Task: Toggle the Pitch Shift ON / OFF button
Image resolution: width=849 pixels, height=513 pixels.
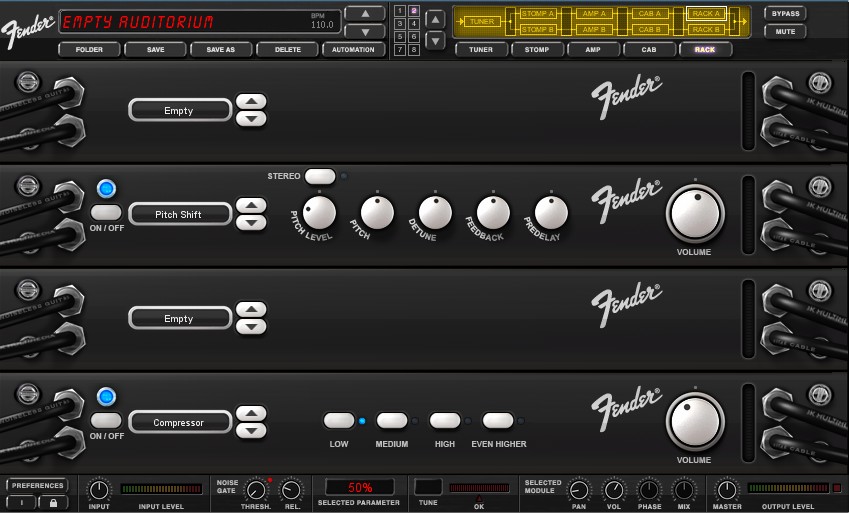Action: tap(106, 212)
